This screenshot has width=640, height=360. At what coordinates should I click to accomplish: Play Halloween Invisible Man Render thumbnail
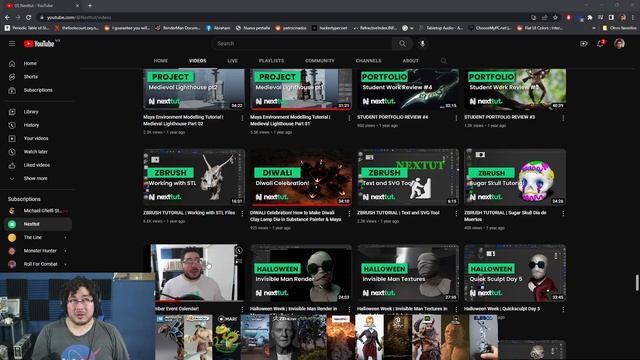pos(301,273)
